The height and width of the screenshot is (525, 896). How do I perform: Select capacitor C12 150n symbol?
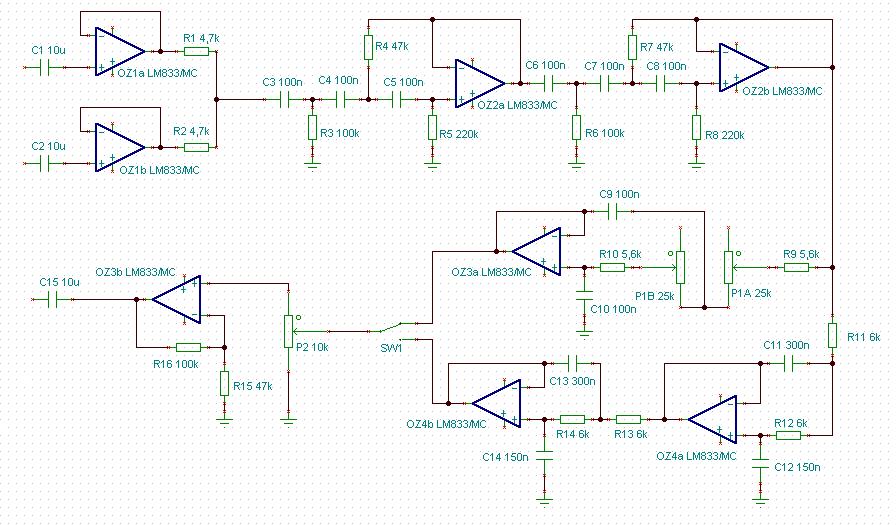(760, 463)
